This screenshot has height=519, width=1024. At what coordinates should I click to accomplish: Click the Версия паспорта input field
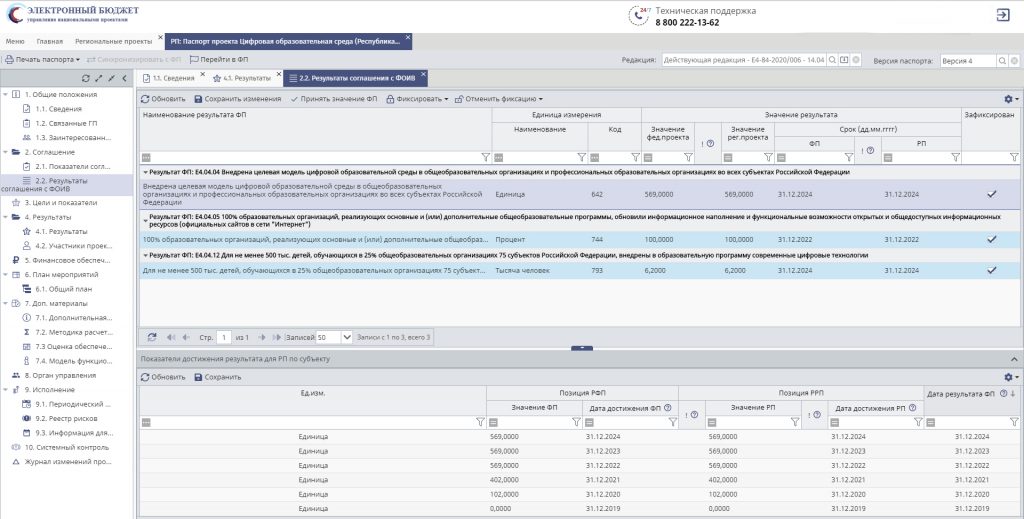click(x=968, y=61)
